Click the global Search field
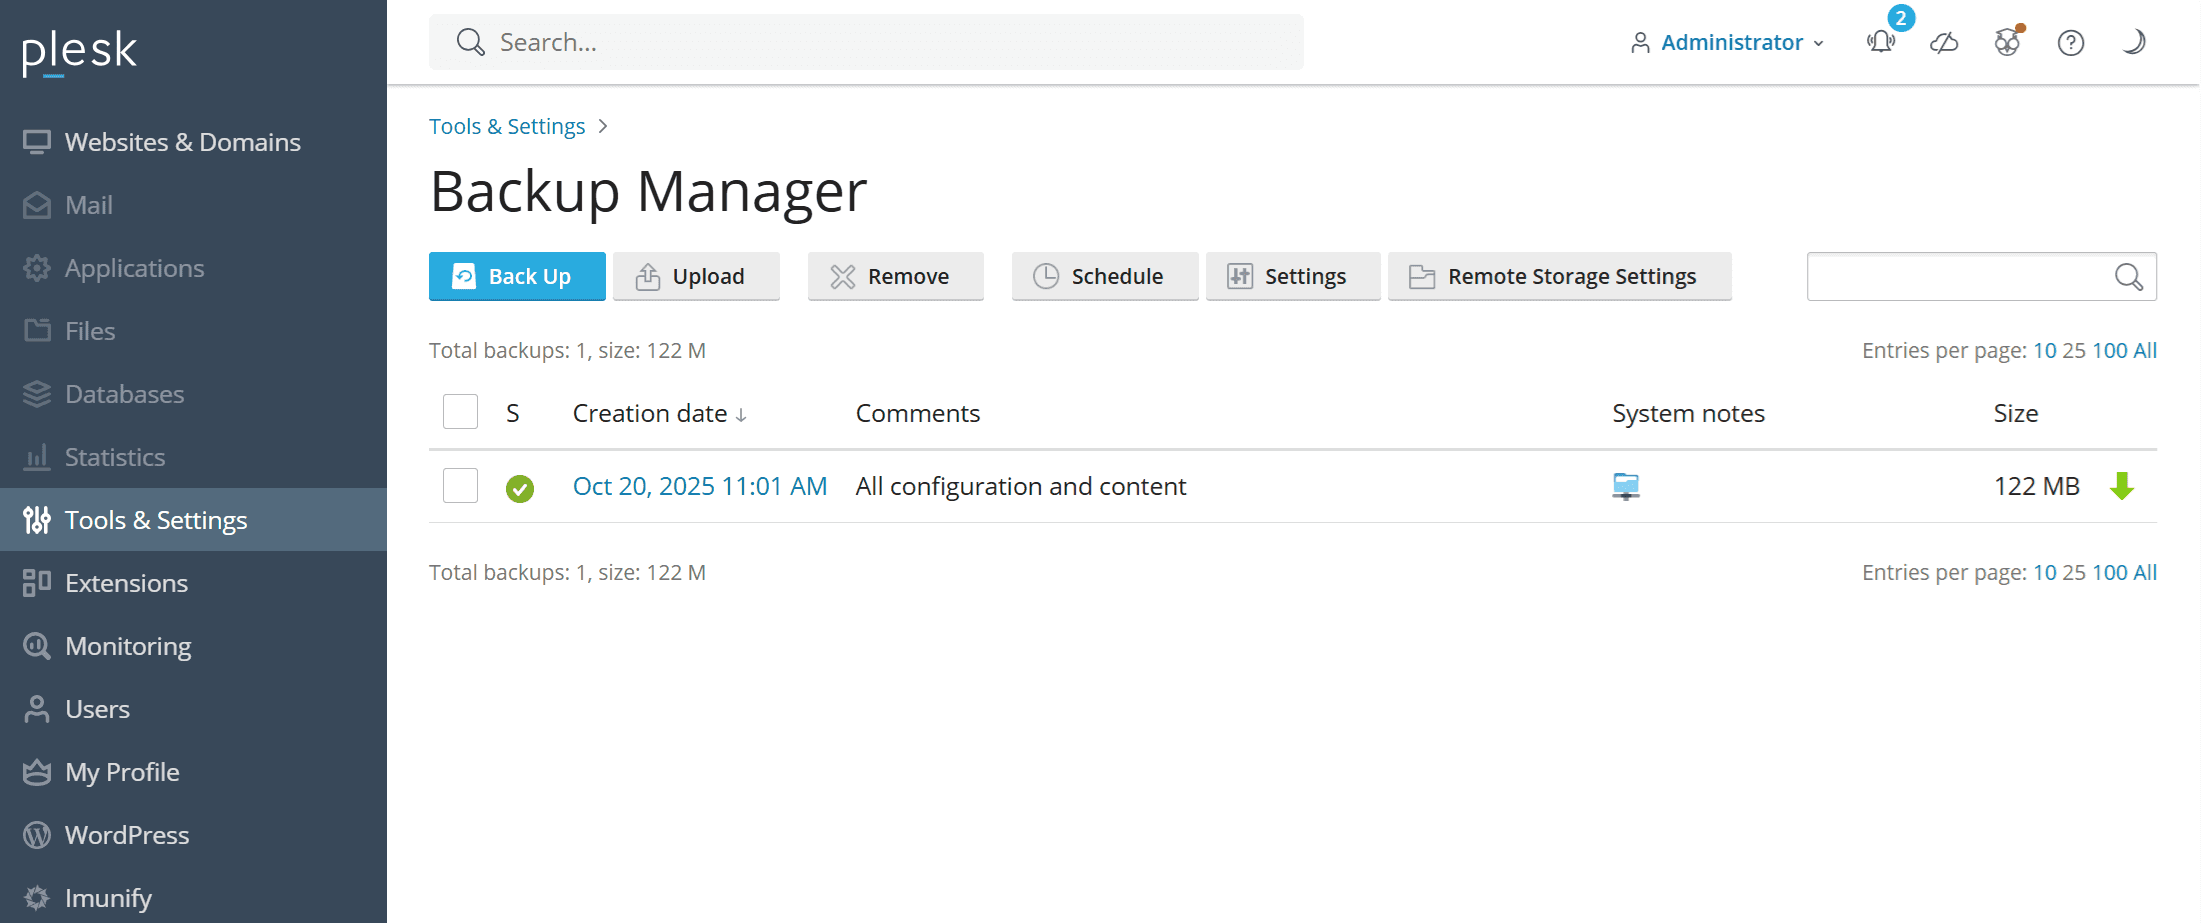The image size is (2201, 923). pyautogui.click(x=866, y=42)
